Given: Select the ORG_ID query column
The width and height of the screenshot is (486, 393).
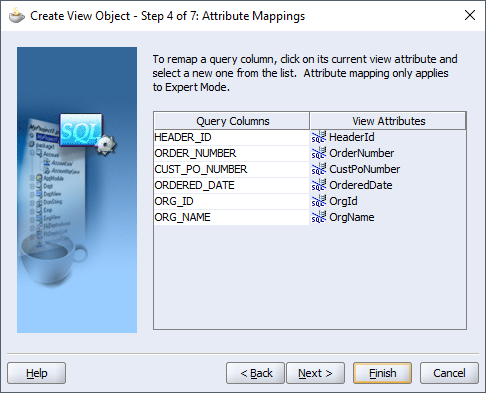Looking at the screenshot, I should pos(232,201).
